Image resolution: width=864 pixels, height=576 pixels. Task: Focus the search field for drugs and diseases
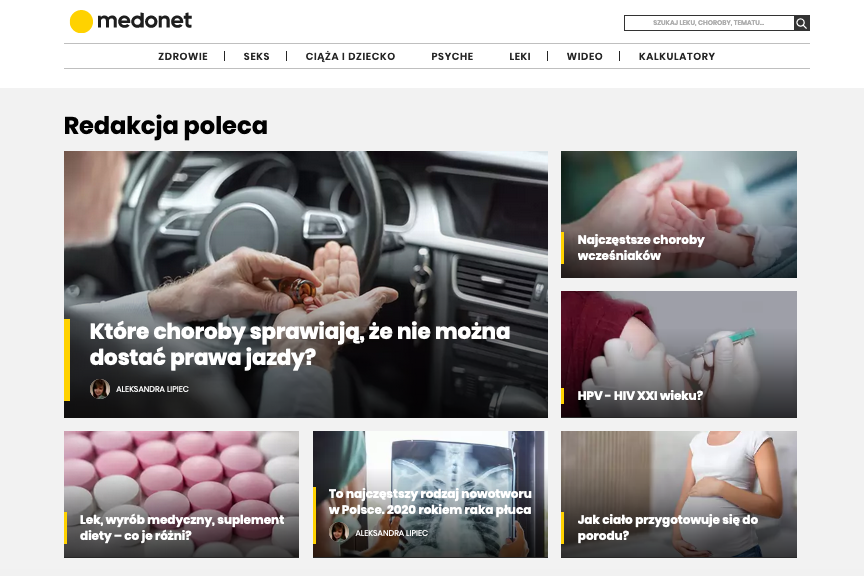click(x=709, y=23)
